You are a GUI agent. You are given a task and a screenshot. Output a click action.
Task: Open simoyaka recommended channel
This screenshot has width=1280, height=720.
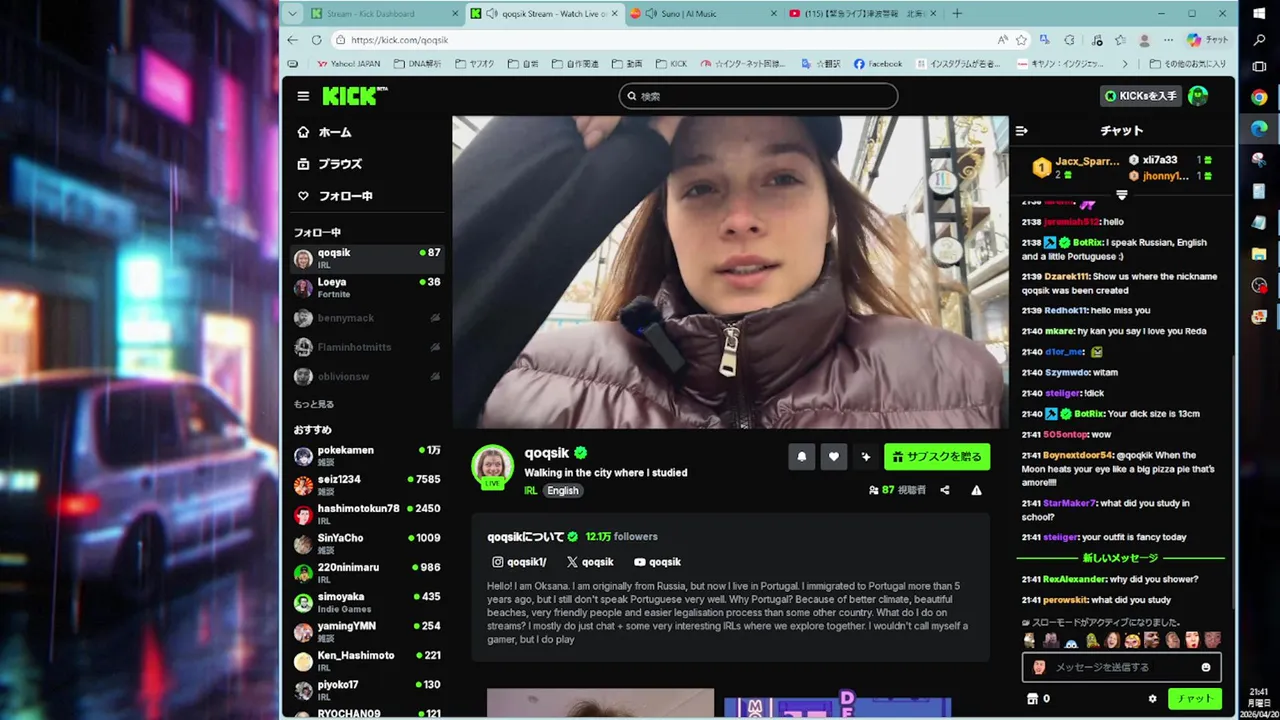367,602
